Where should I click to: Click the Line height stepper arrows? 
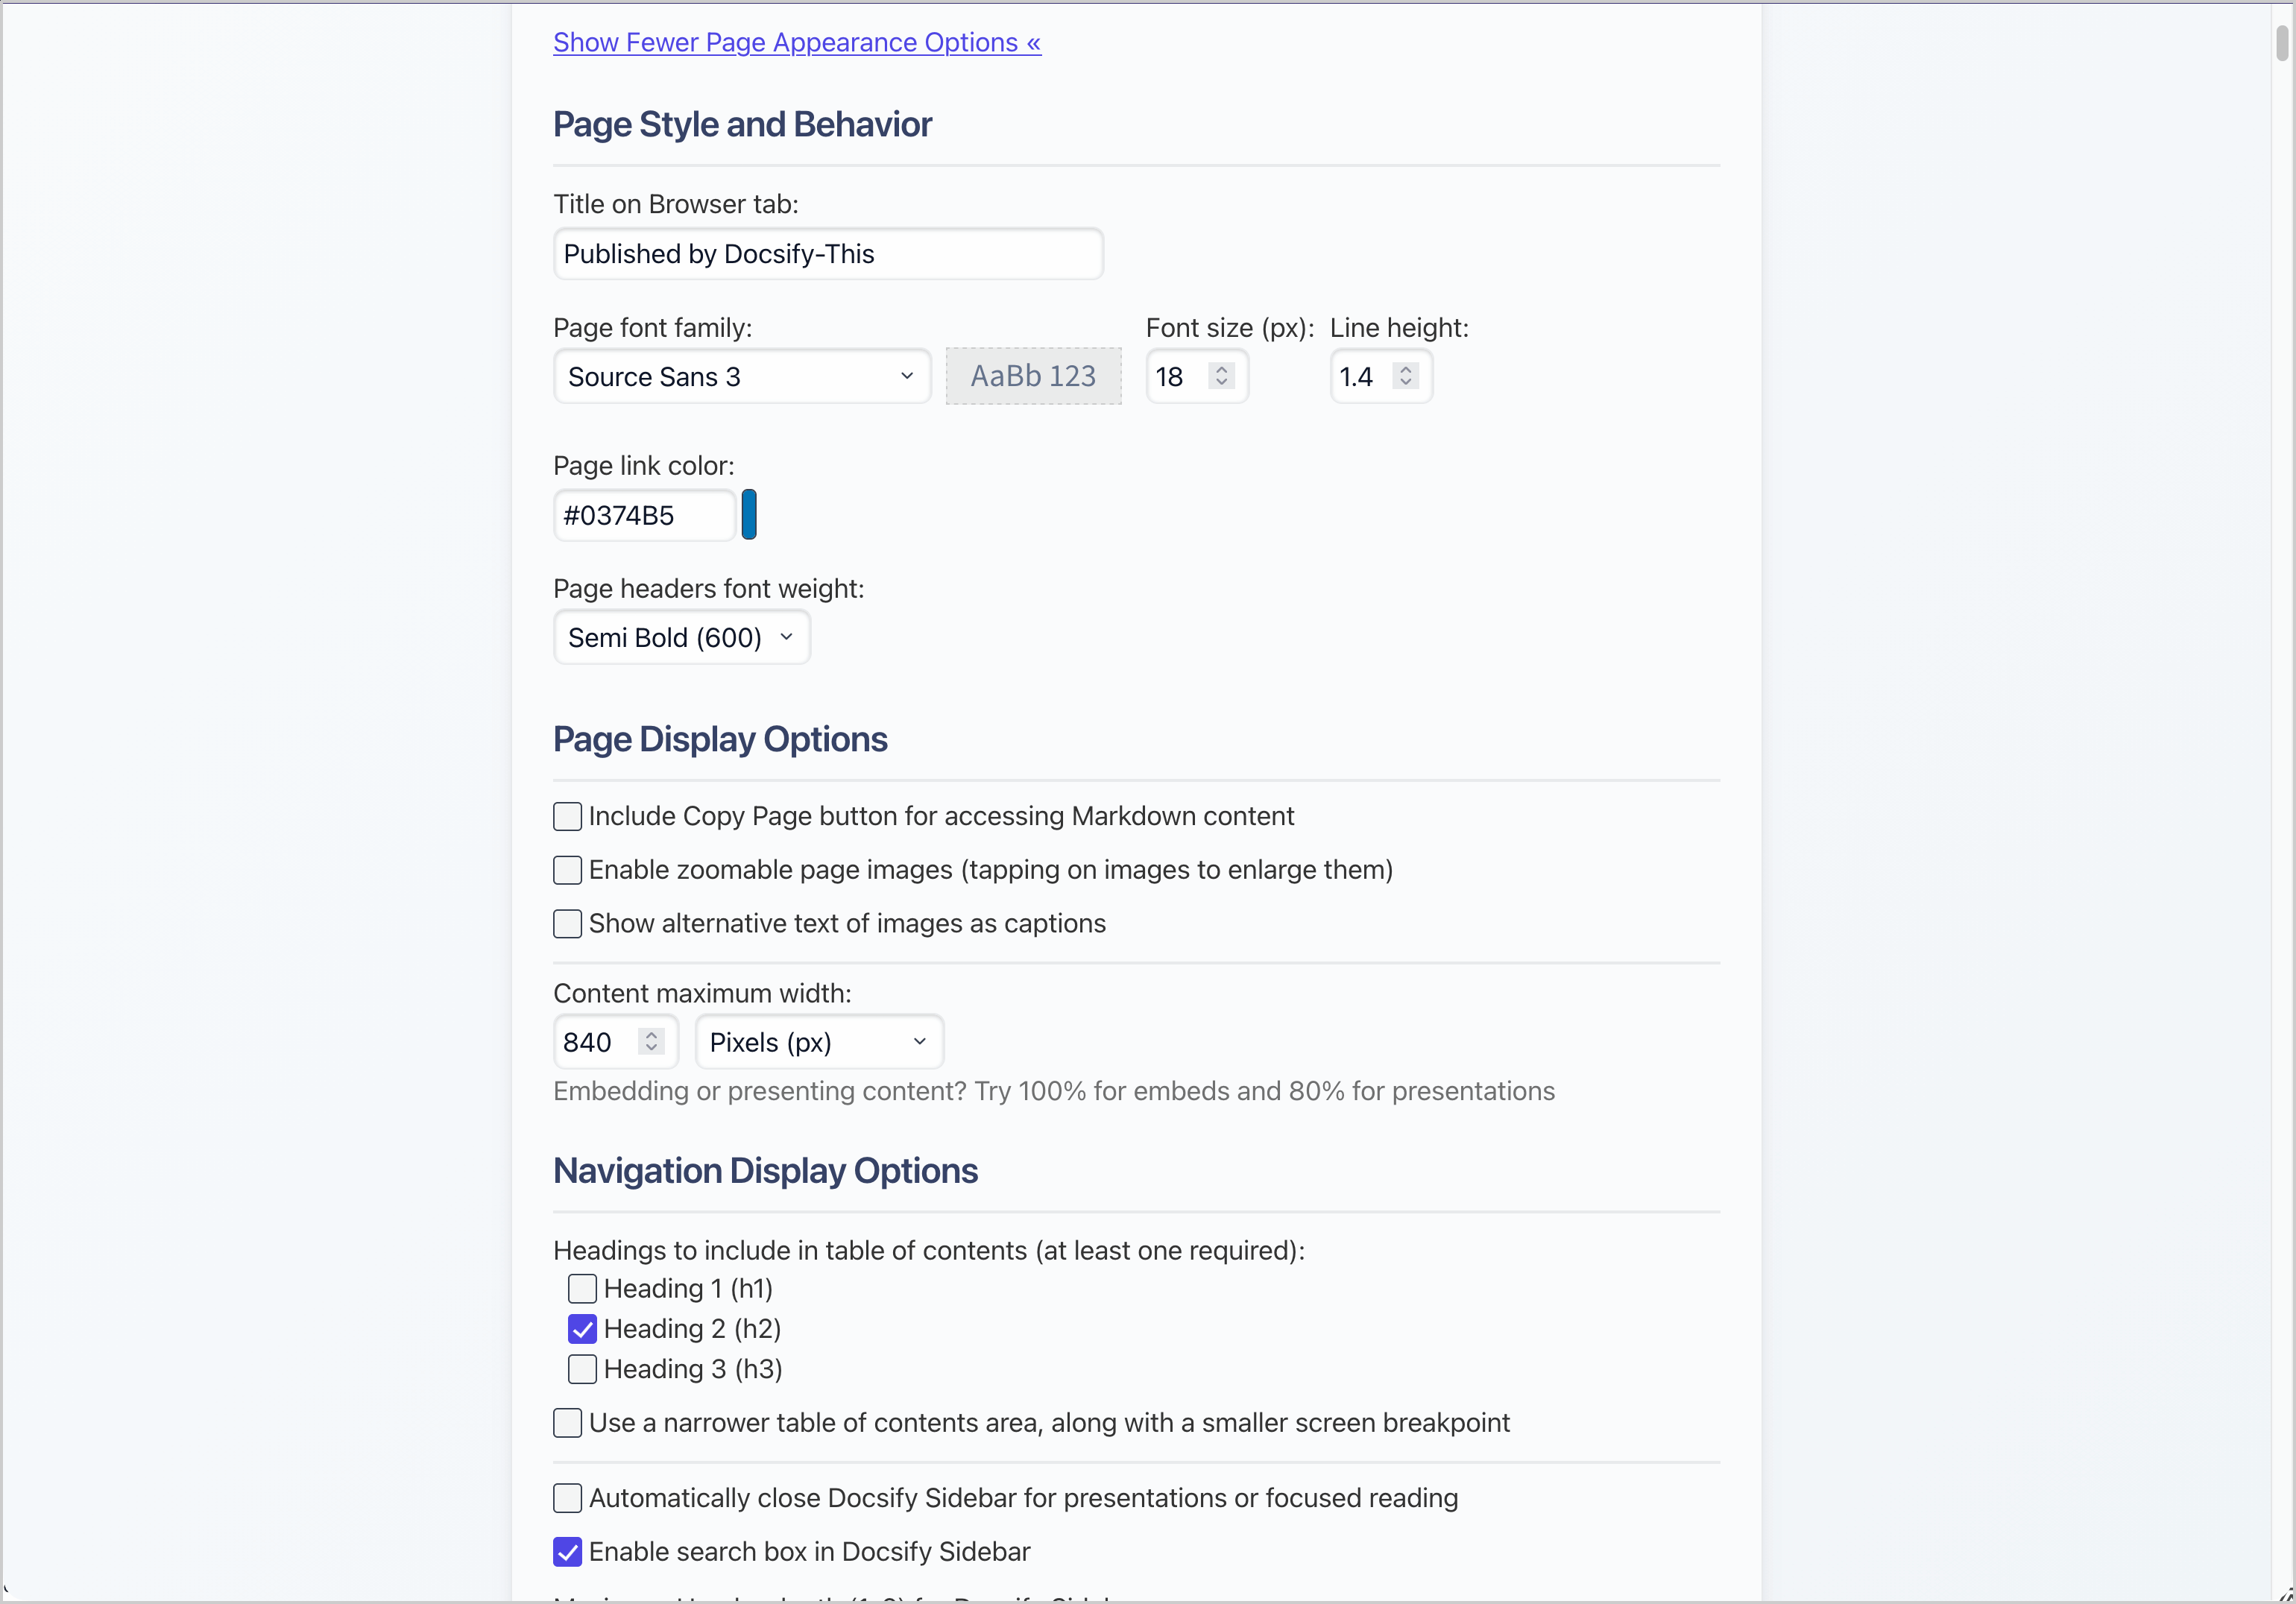tap(1405, 376)
